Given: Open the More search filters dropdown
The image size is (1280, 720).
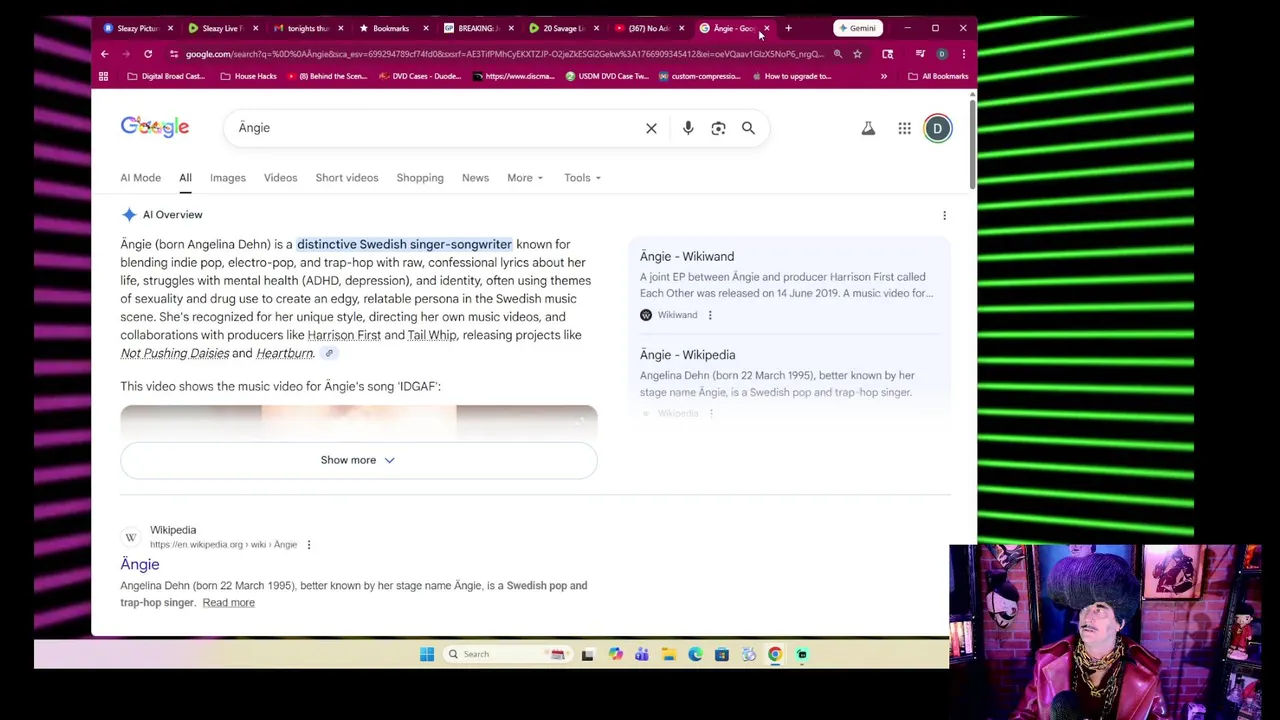Looking at the screenshot, I should click(x=525, y=178).
